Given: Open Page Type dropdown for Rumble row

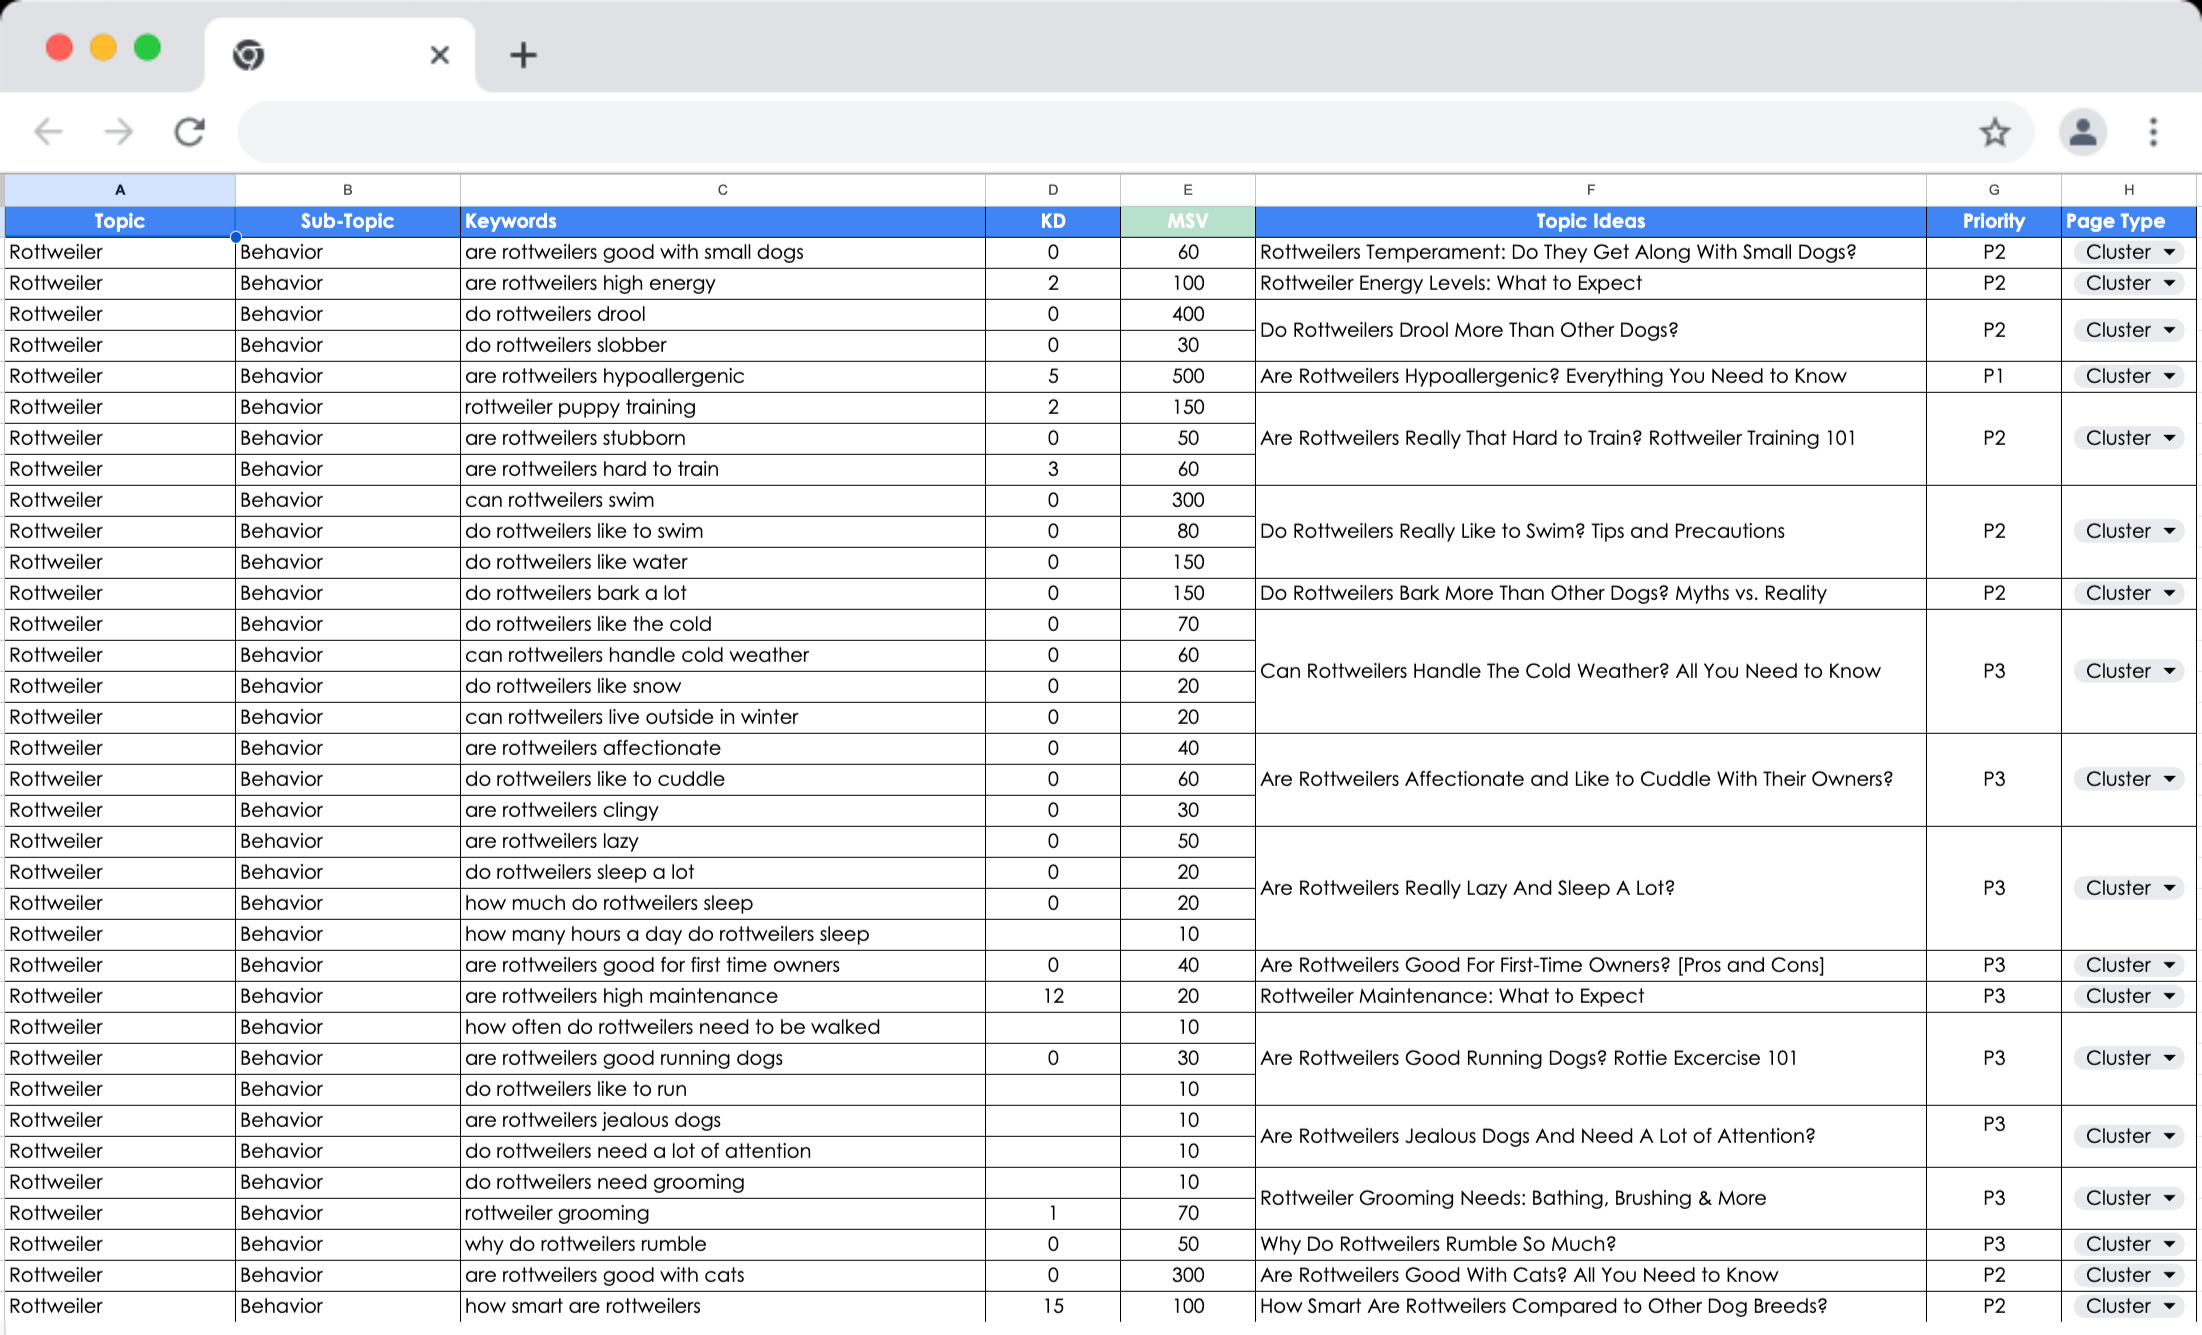Looking at the screenshot, I should (2131, 1245).
